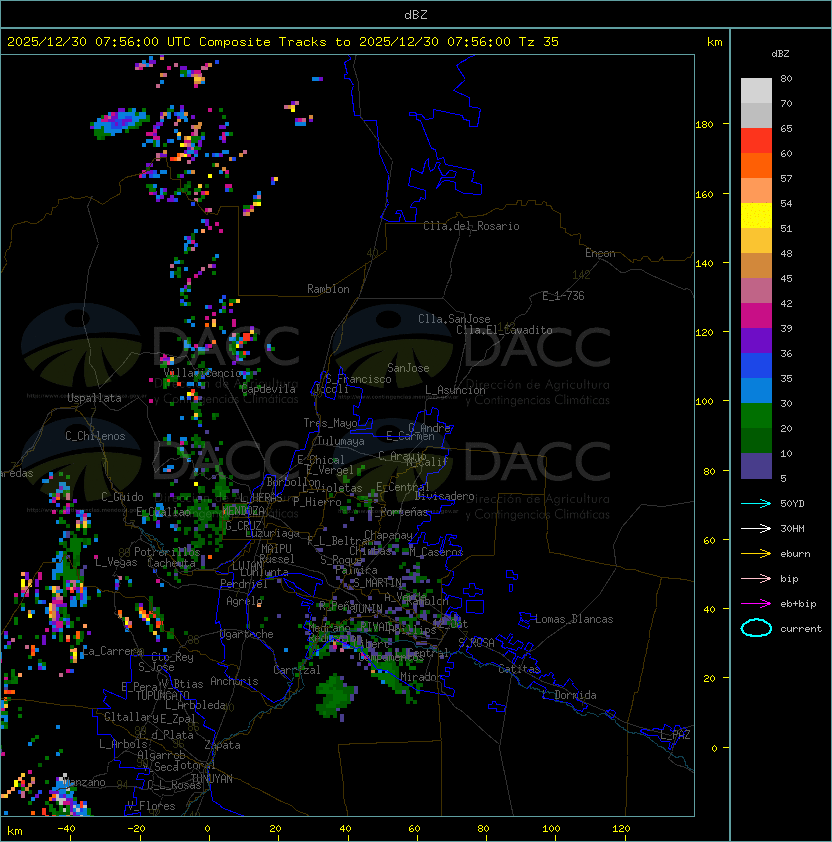Click the 'Manzano' map label
832x842 pixels.
[85, 782]
